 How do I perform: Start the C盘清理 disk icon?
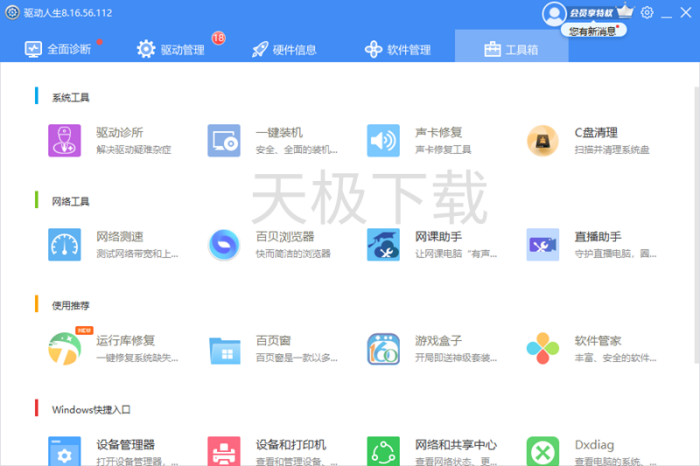(x=542, y=141)
